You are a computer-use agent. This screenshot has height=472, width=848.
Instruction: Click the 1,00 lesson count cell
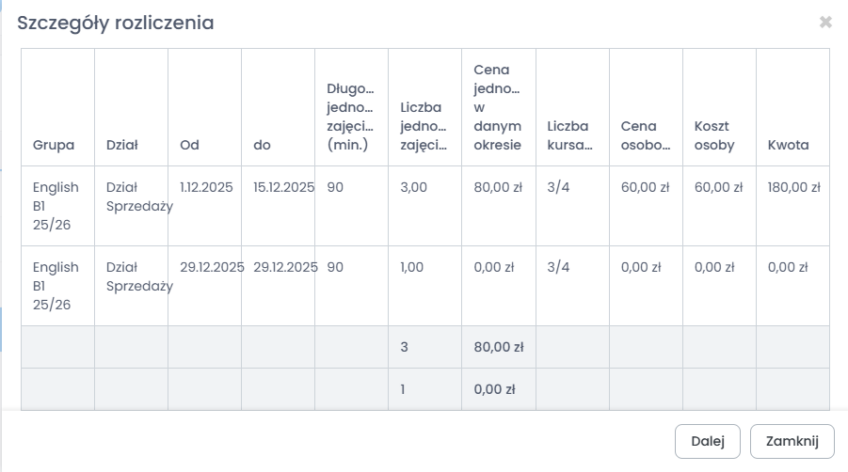pos(412,268)
